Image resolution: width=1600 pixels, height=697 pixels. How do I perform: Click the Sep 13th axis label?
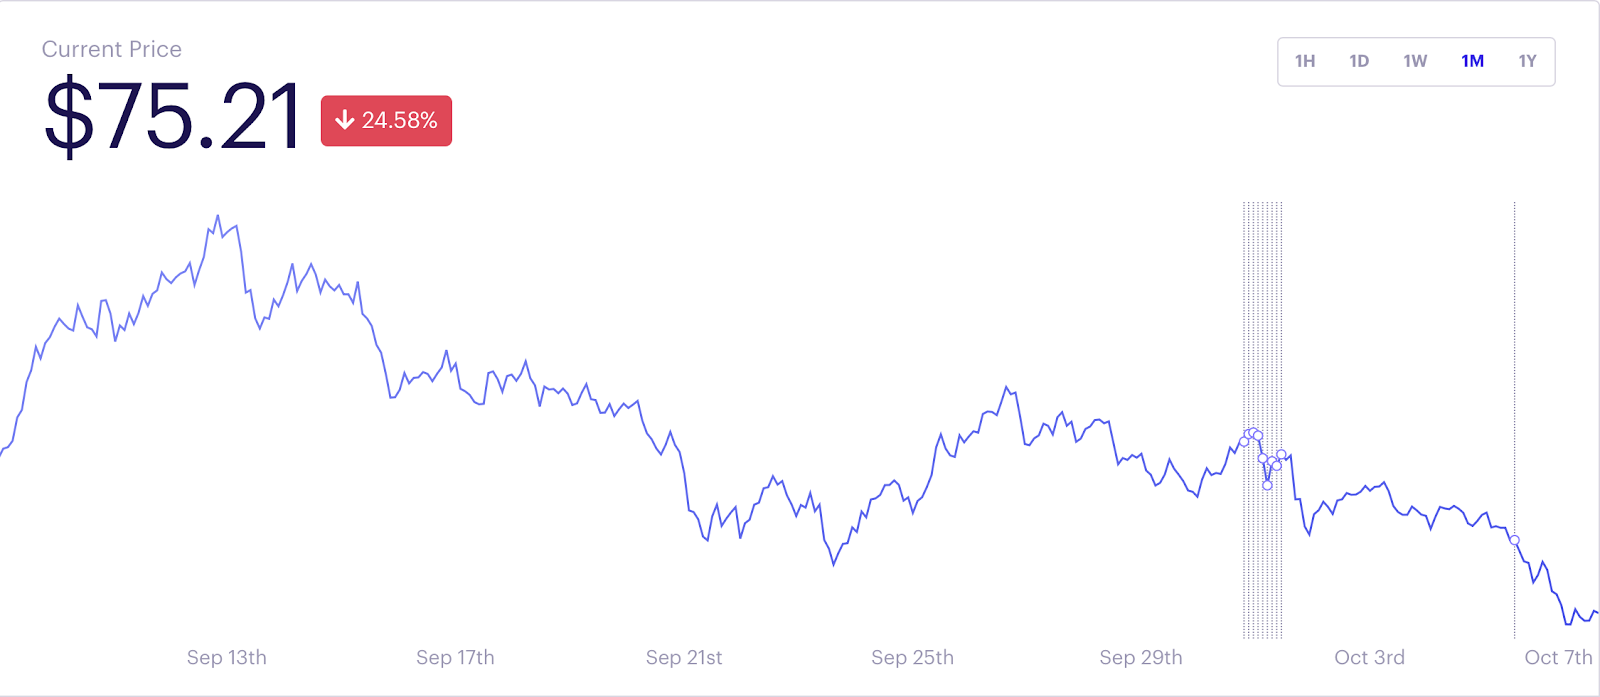[x=227, y=657]
